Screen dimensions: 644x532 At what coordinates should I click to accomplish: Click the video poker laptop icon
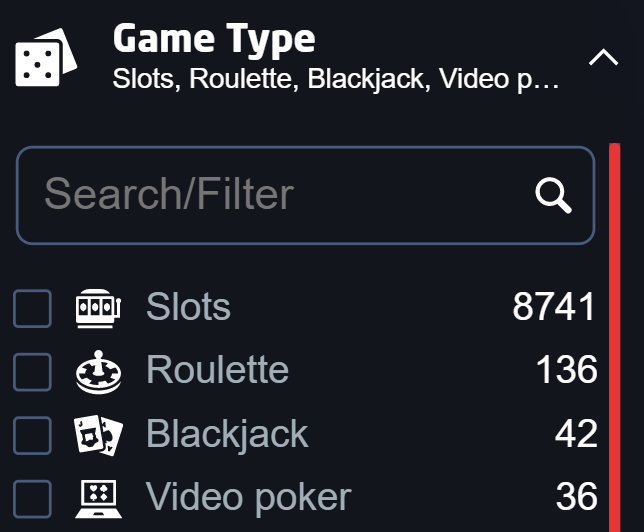click(99, 499)
